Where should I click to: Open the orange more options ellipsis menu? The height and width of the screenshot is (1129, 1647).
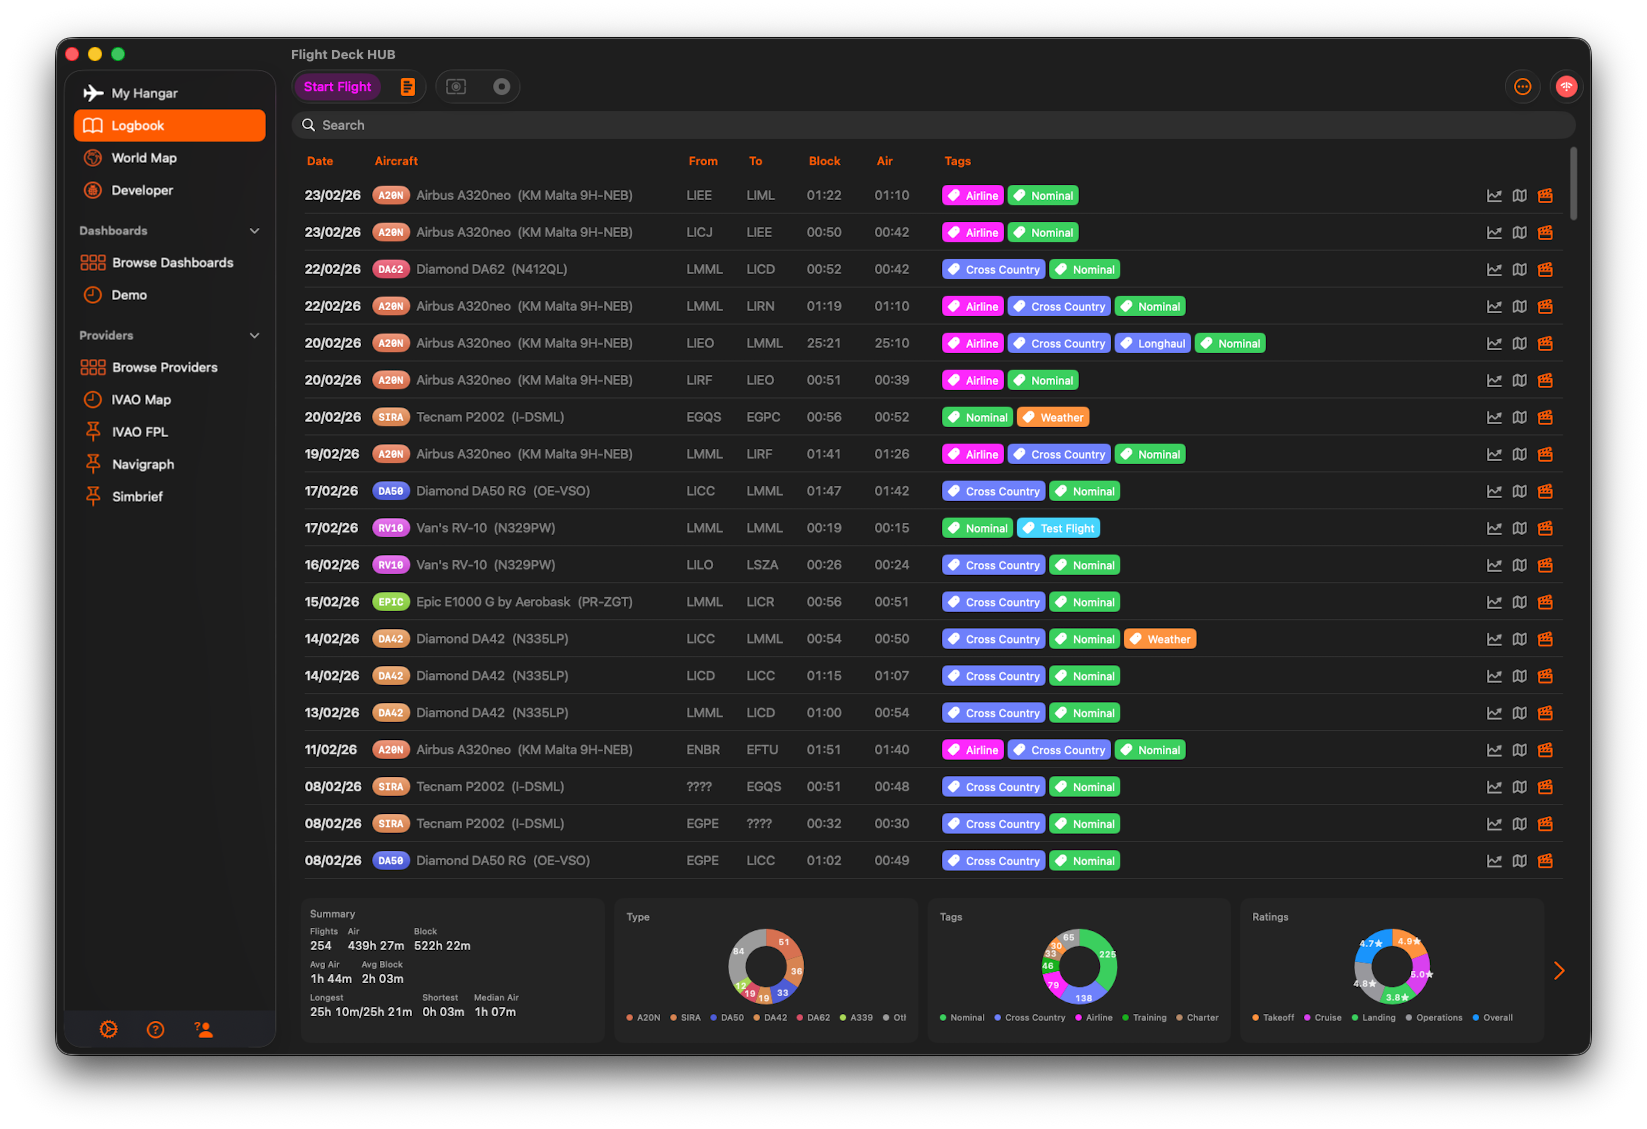(x=1522, y=87)
